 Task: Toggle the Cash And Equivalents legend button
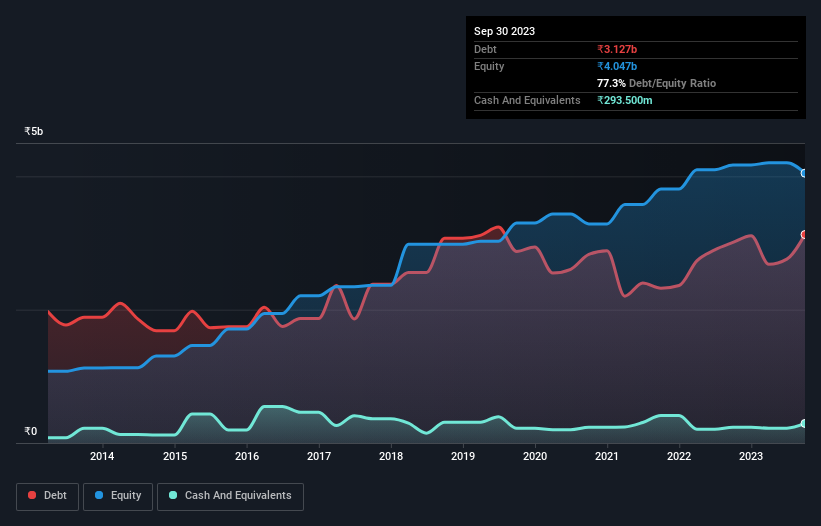click(230, 496)
